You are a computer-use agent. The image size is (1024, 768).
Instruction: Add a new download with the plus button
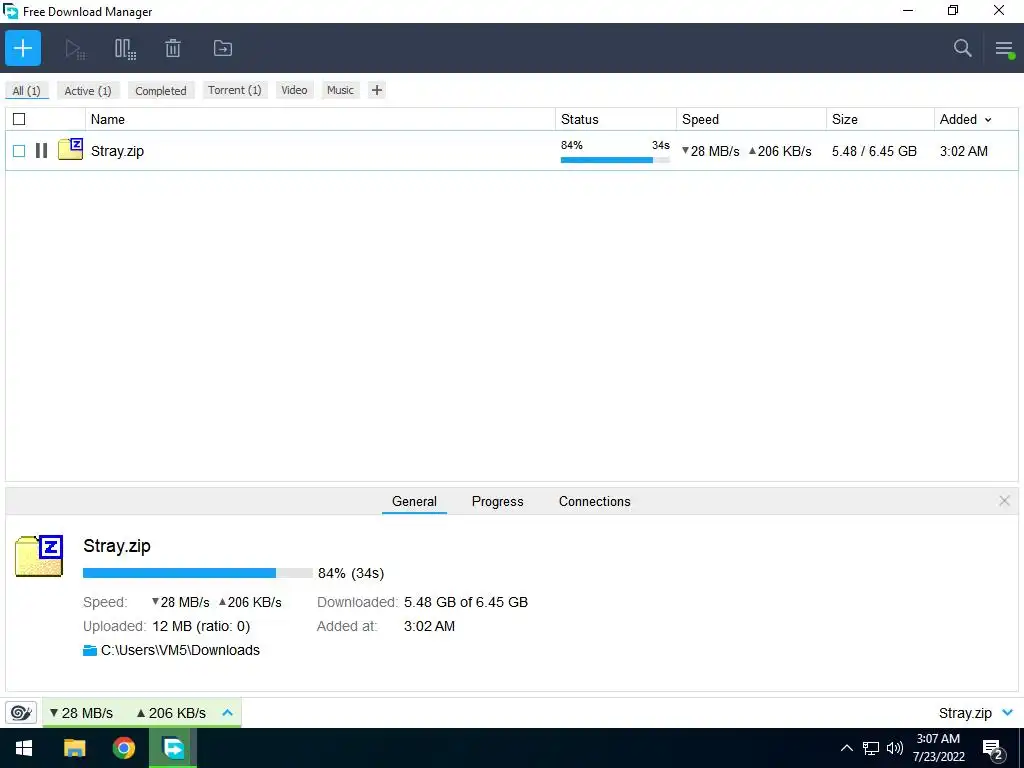(x=23, y=48)
